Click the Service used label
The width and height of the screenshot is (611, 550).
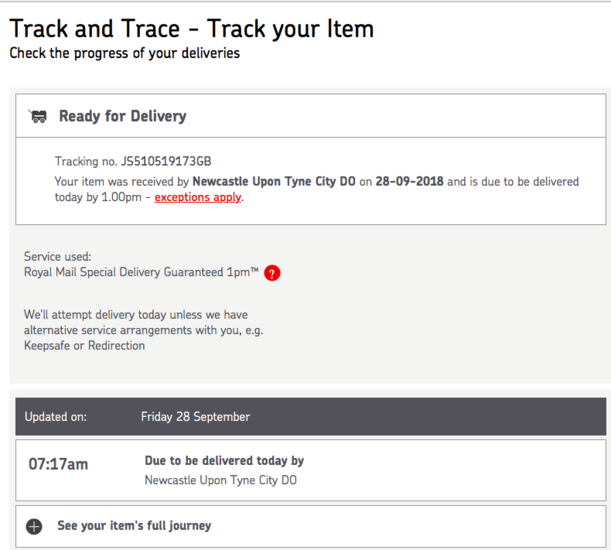point(58,256)
